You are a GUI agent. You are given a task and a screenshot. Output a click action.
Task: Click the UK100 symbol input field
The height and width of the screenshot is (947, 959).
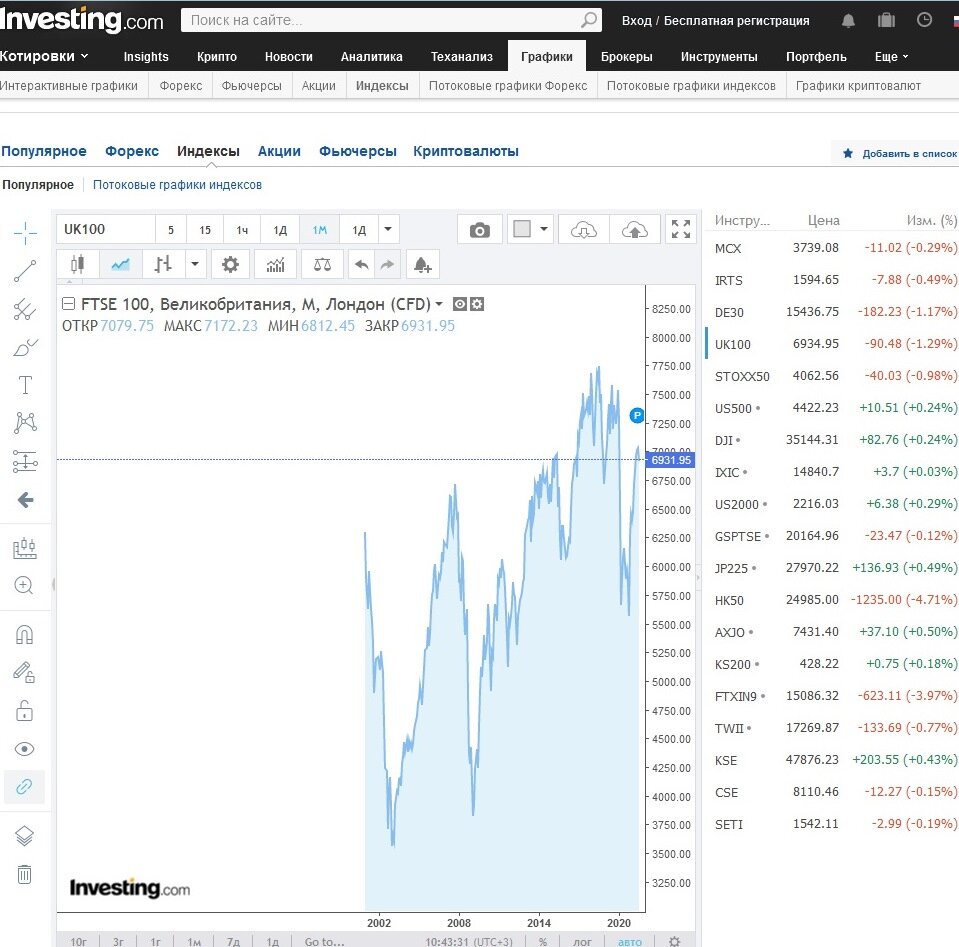point(105,229)
